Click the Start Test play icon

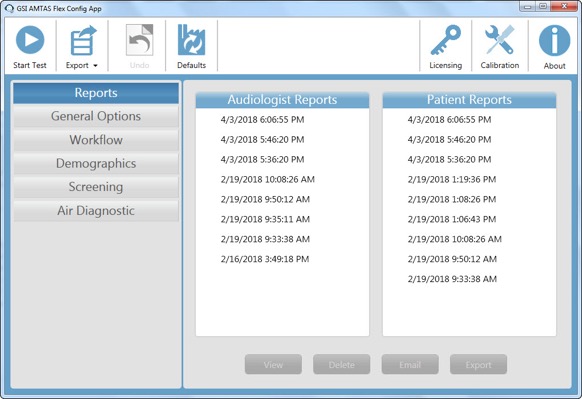tap(30, 40)
